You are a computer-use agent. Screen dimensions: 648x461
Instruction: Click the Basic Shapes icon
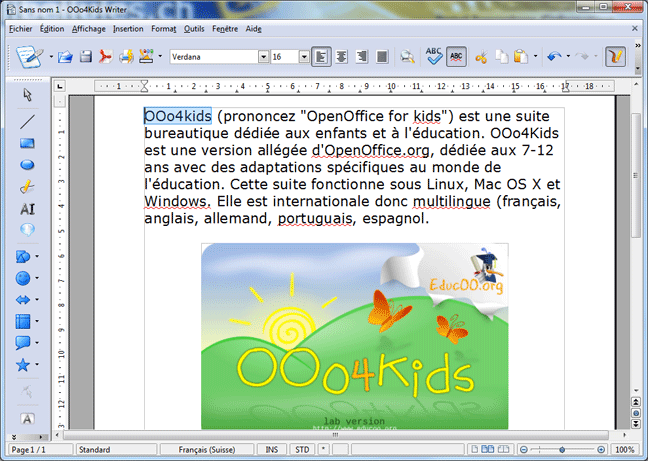pos(23,257)
